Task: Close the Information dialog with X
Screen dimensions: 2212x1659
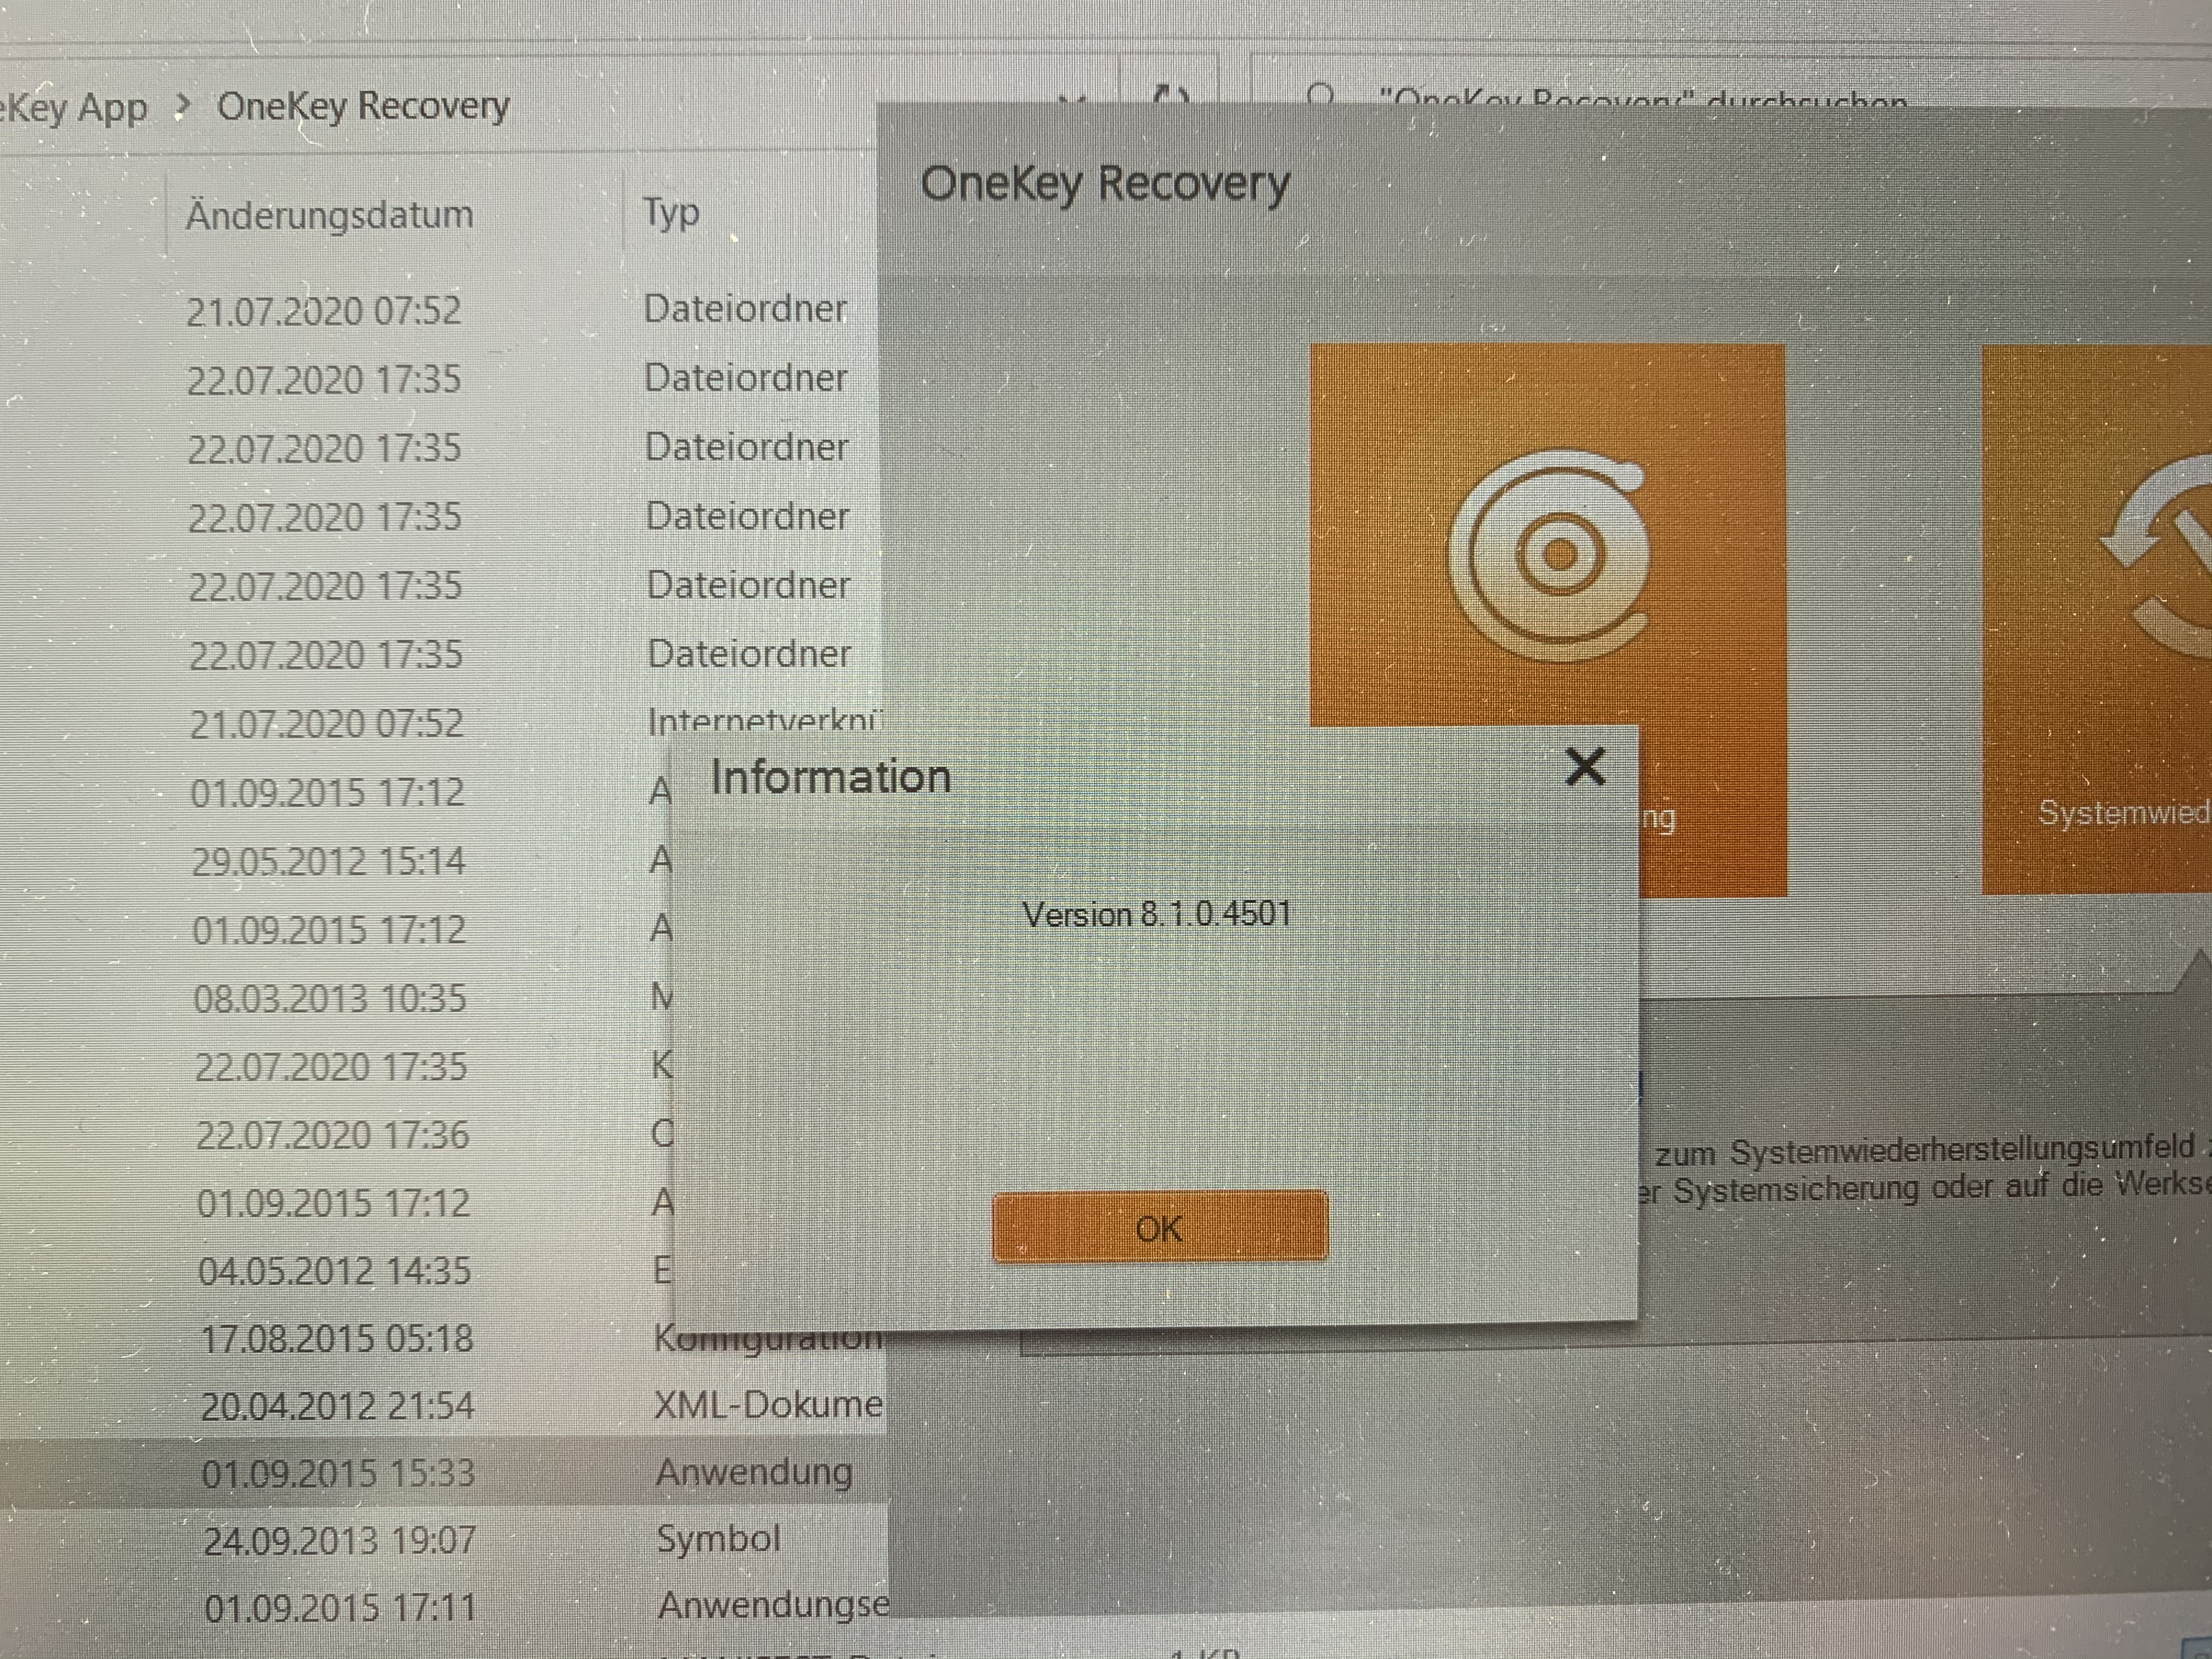Action: coord(1585,768)
